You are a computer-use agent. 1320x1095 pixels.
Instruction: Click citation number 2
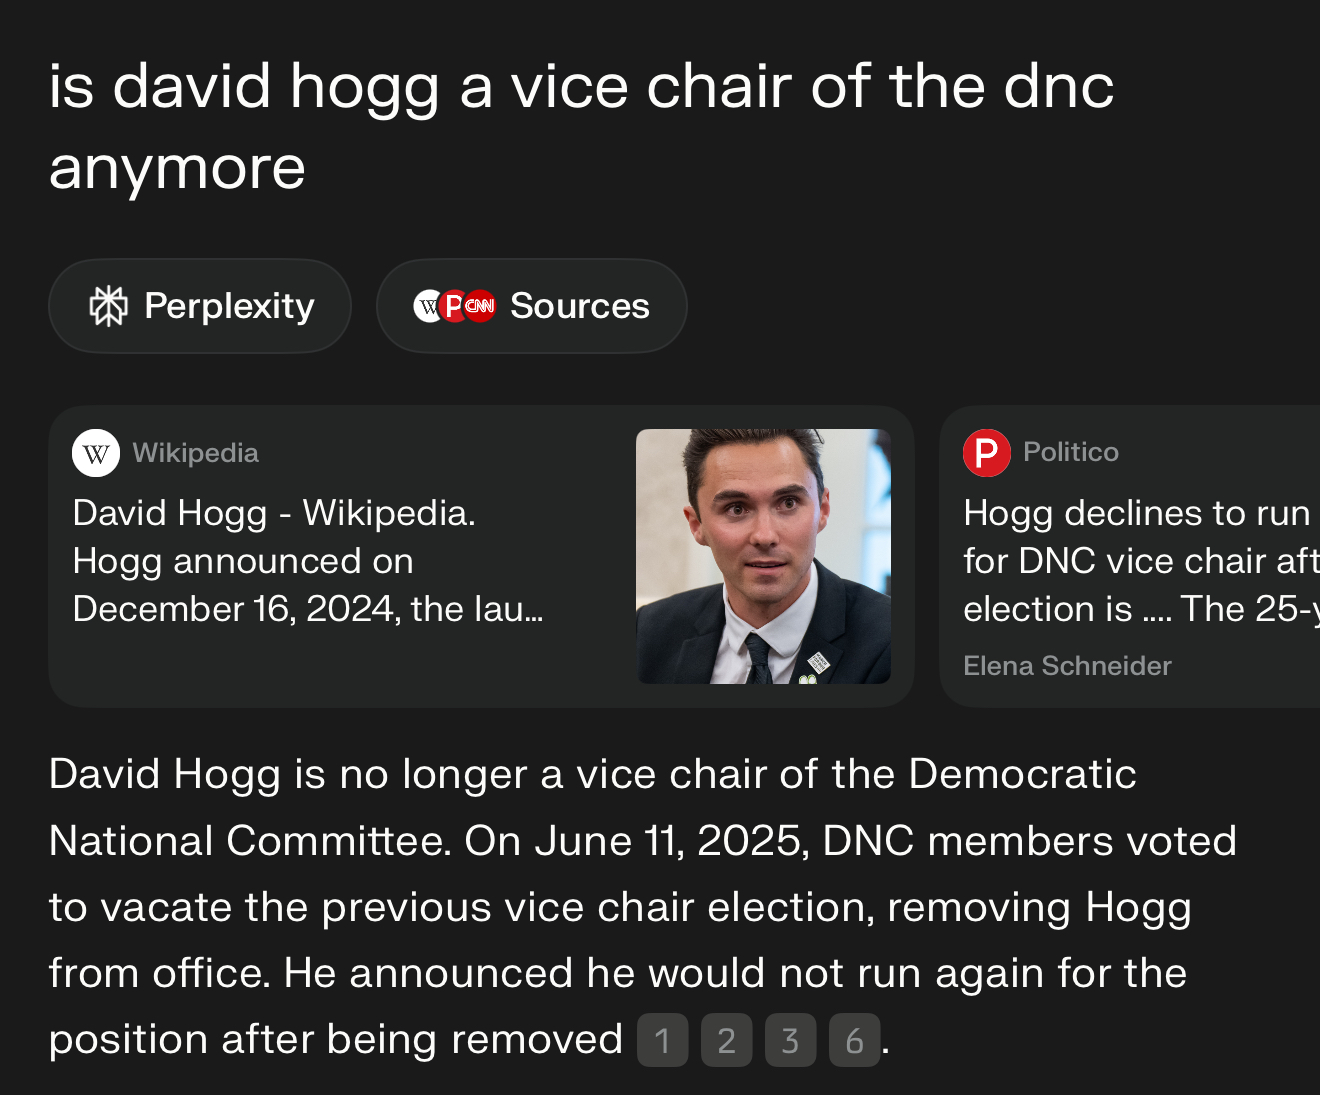point(726,1041)
